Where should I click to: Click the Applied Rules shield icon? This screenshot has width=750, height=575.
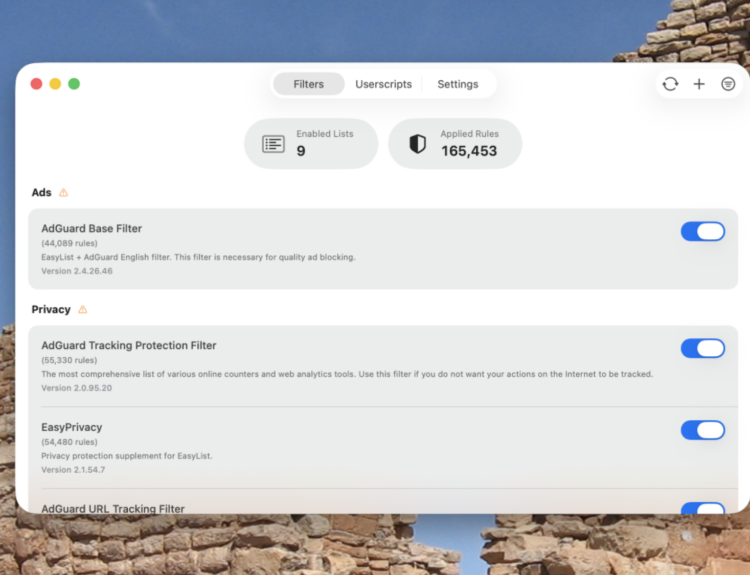coord(418,144)
